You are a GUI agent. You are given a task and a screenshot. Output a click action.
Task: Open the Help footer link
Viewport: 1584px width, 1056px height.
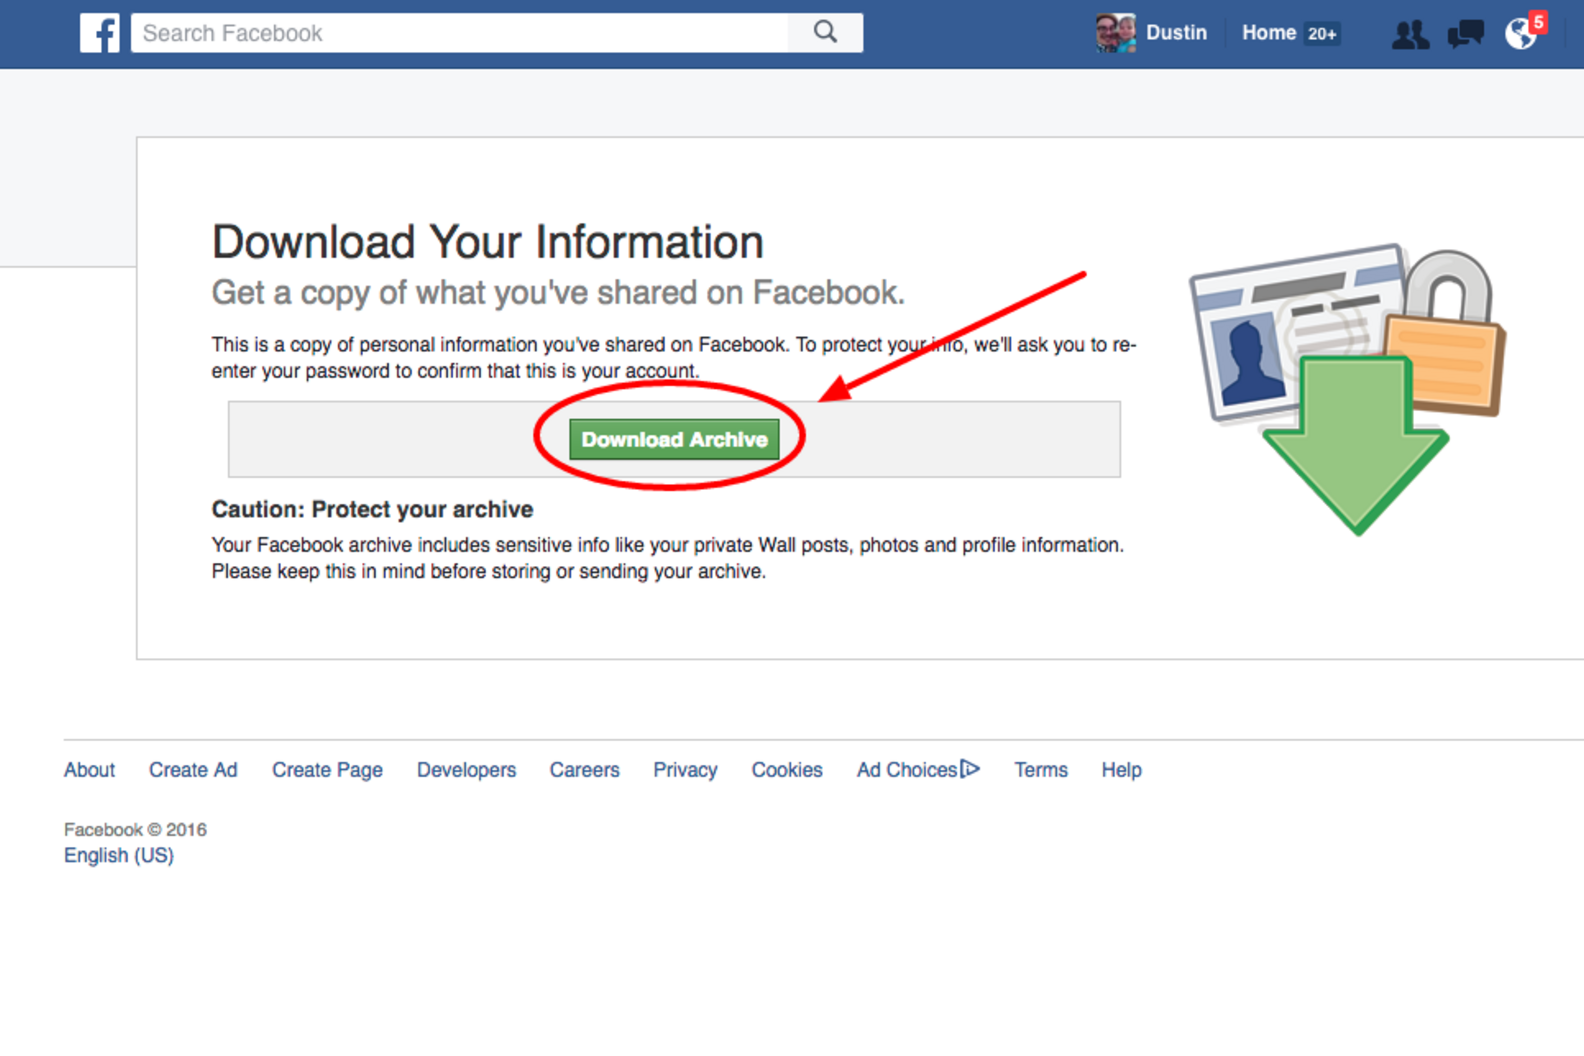(x=1121, y=770)
